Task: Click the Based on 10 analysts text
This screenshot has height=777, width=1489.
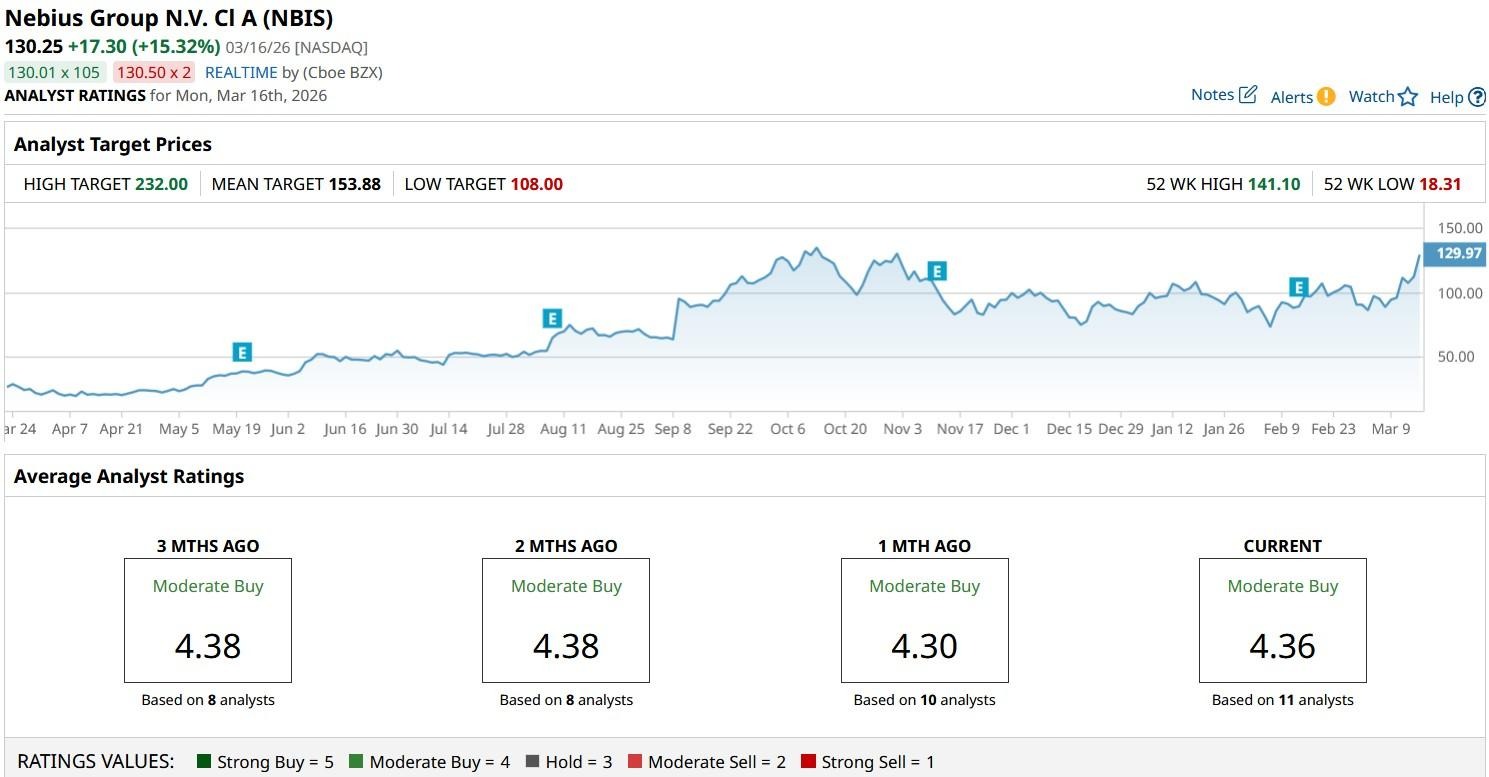Action: click(x=925, y=700)
